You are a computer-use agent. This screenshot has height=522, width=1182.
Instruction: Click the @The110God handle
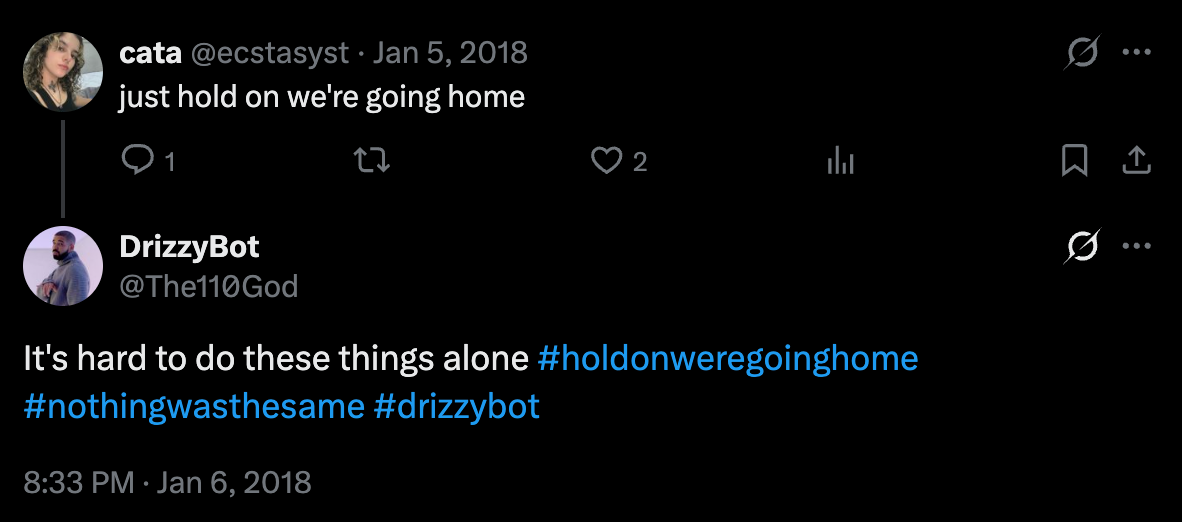[209, 287]
